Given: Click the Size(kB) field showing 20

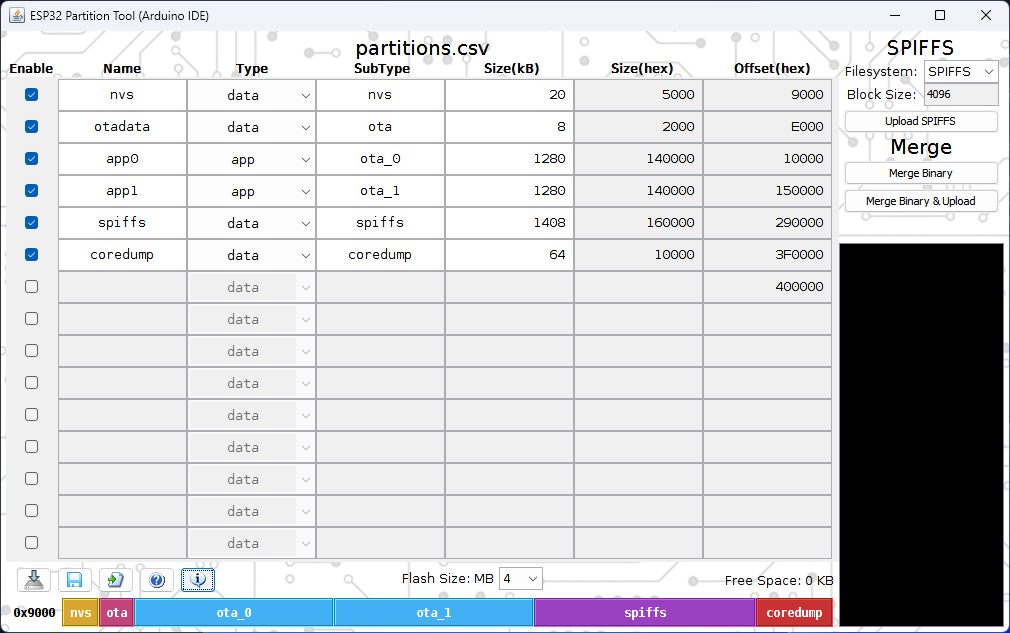Looking at the screenshot, I should click(509, 95).
